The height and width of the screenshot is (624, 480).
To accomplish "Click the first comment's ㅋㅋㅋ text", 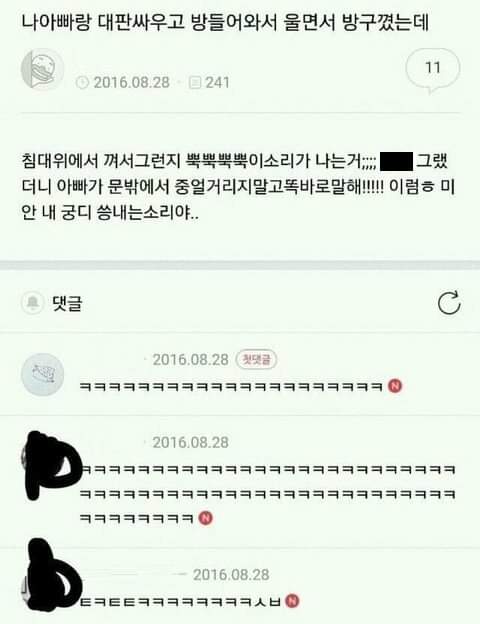I will 231,386.
